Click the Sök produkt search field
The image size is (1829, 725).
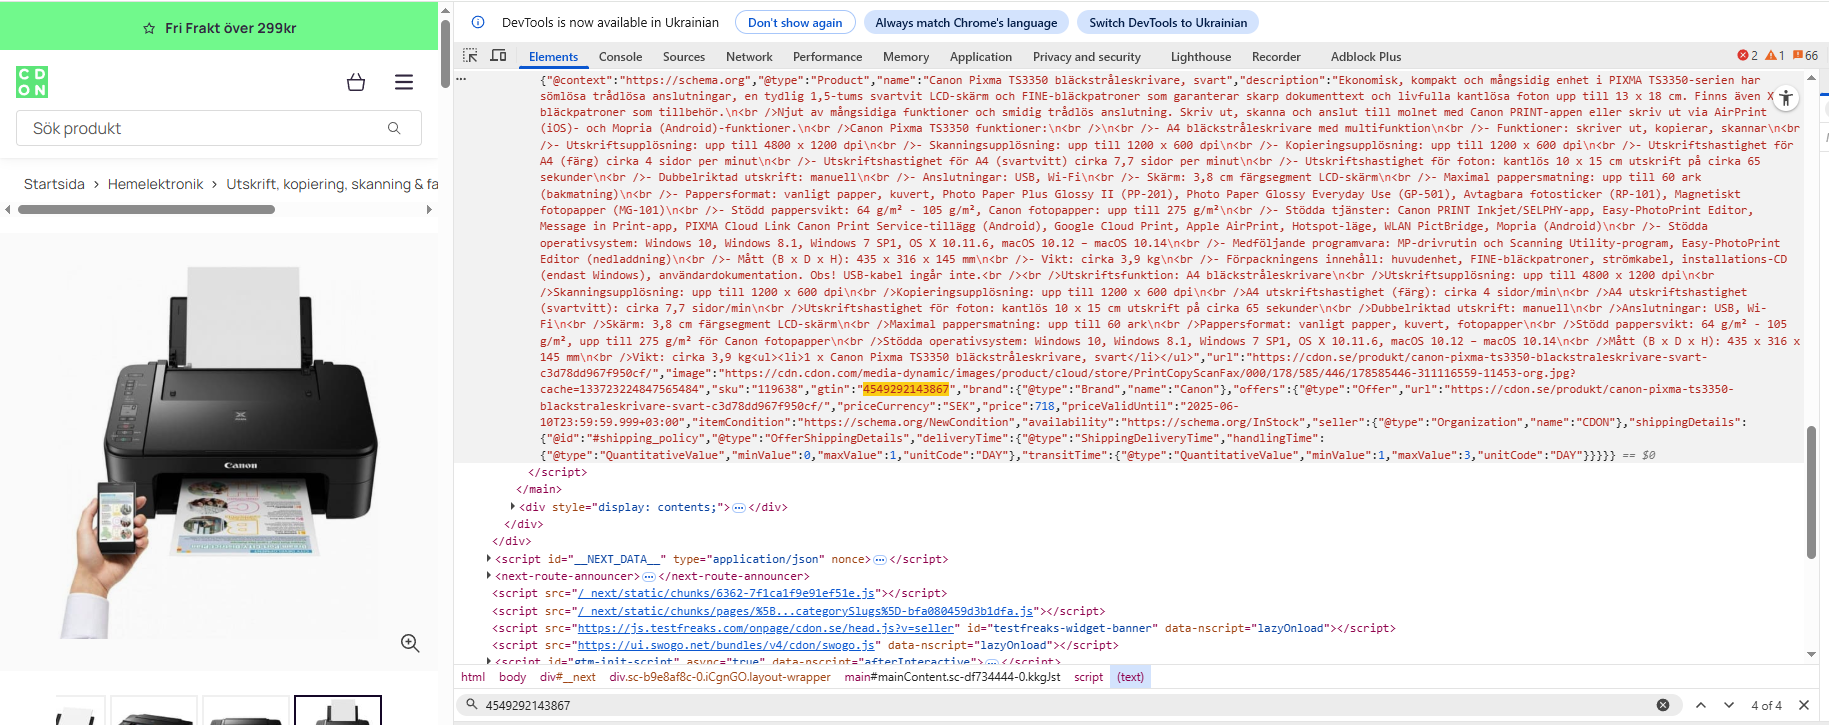218,128
